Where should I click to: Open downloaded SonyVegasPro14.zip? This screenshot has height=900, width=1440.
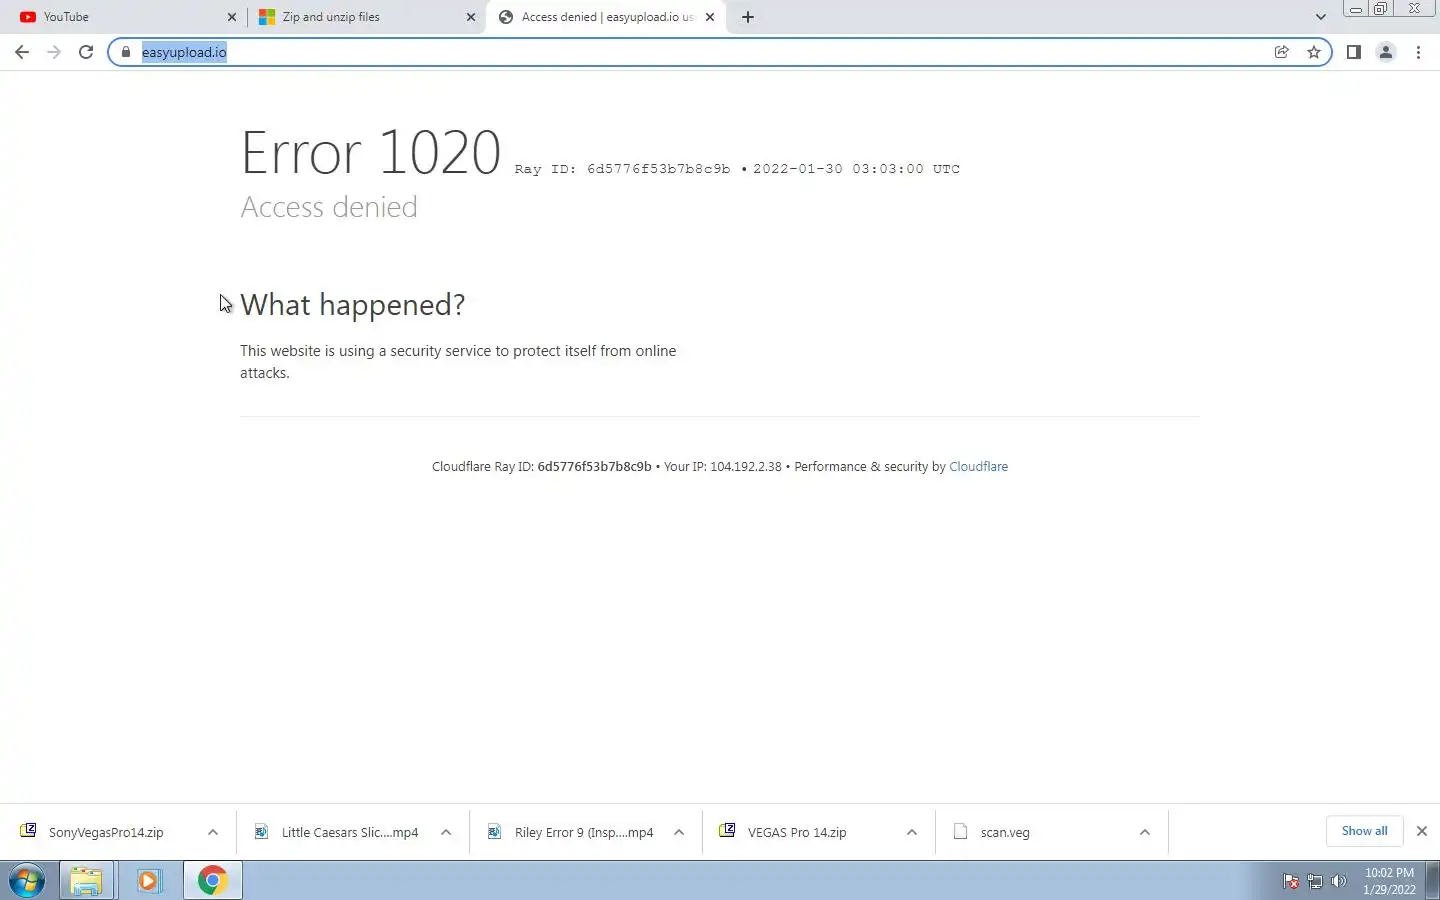[x=106, y=832]
